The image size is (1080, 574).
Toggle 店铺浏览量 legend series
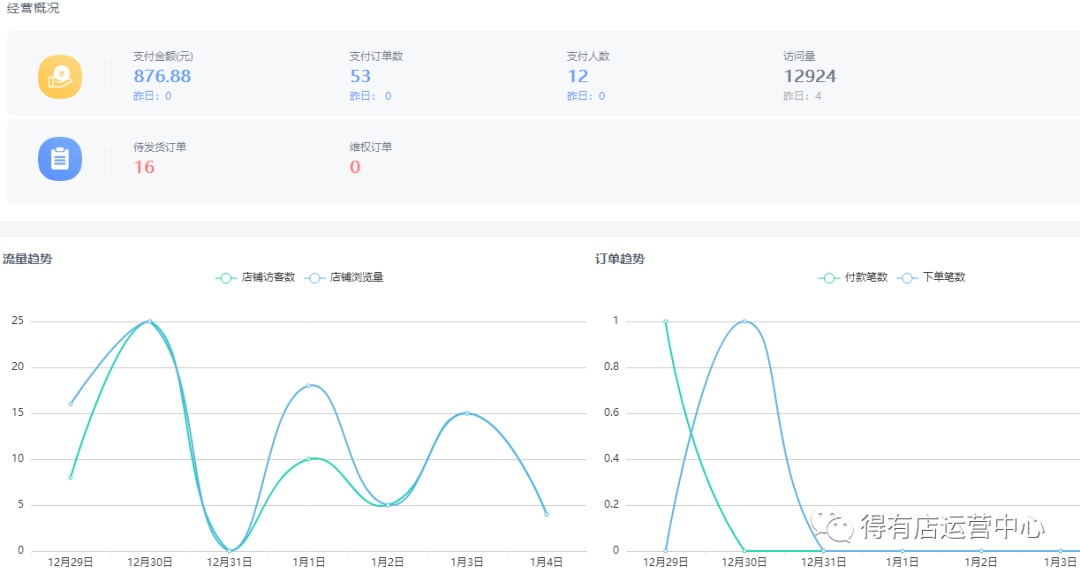[345, 277]
